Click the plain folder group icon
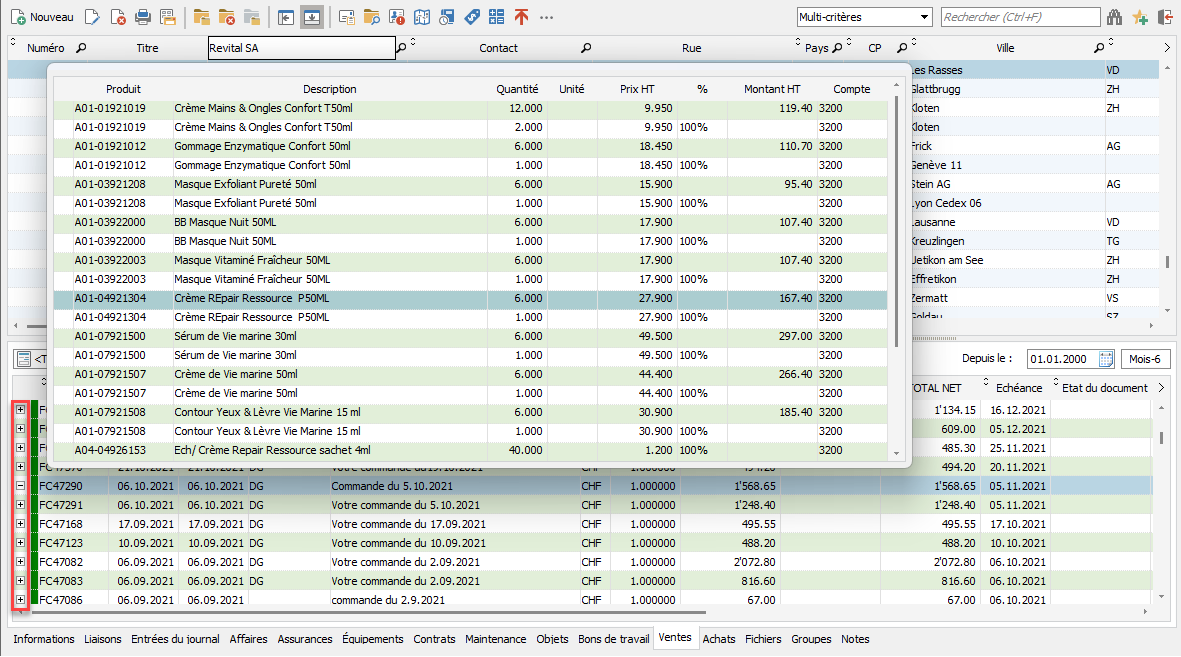 tap(201, 17)
